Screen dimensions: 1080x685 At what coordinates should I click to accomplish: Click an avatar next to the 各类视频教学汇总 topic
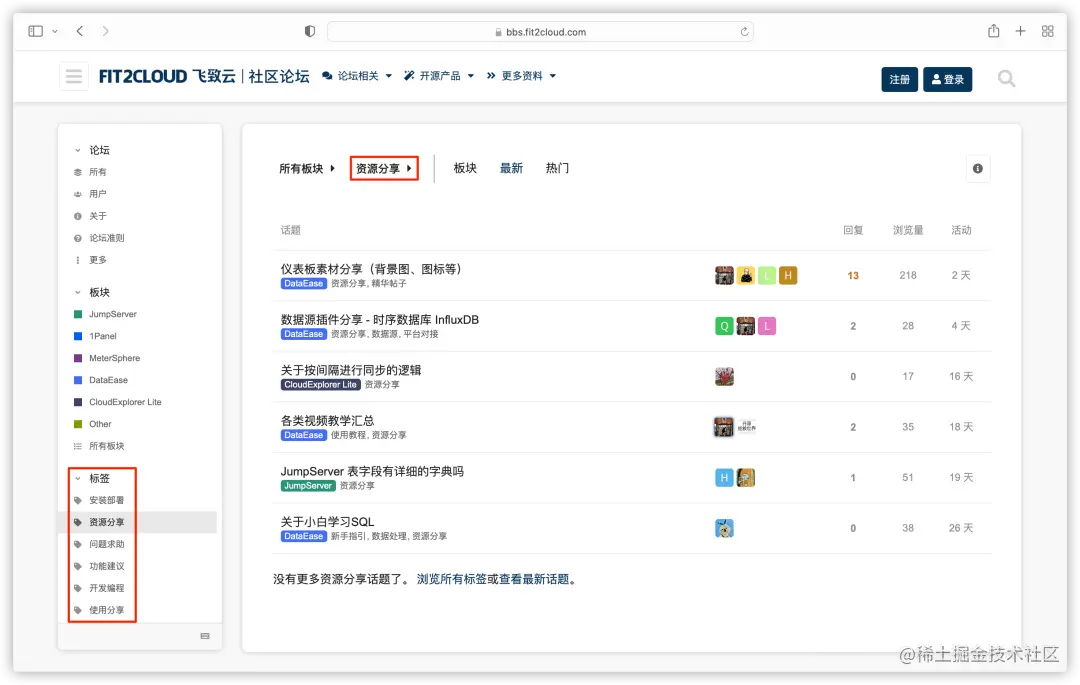[x=724, y=426]
